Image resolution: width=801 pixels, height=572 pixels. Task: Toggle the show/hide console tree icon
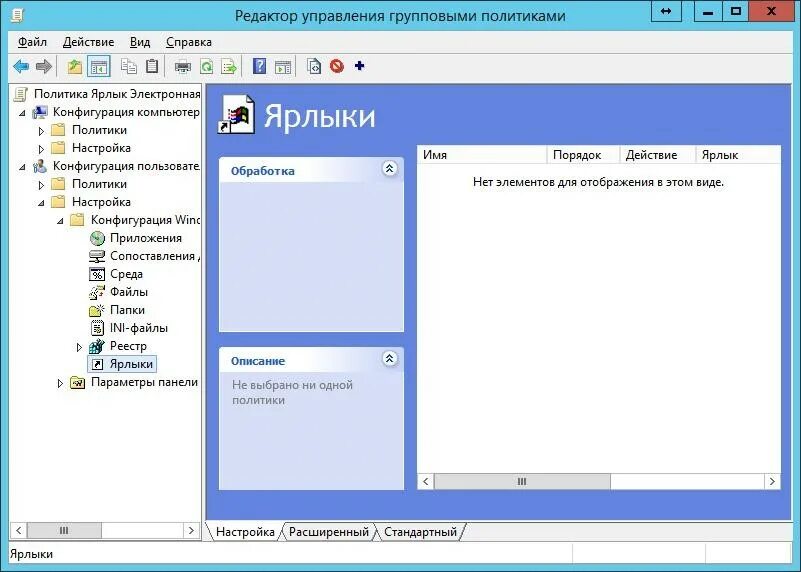(99, 66)
